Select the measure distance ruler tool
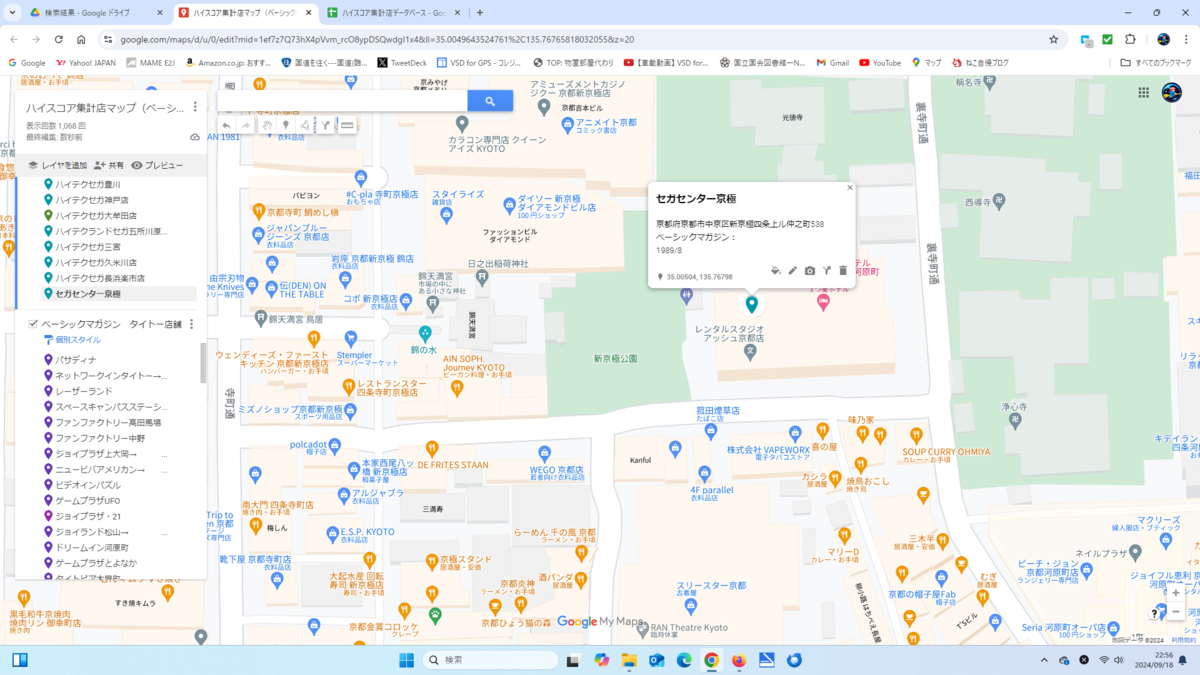 (347, 126)
